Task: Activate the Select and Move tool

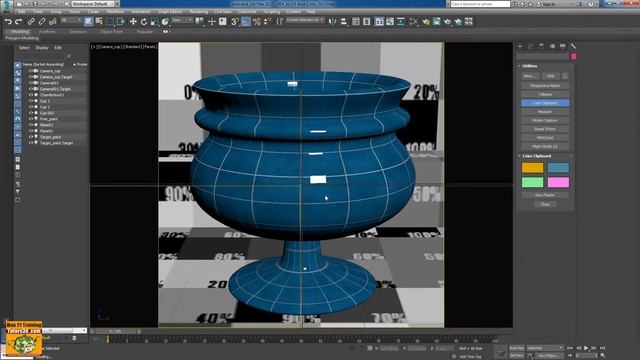Action: (133, 22)
